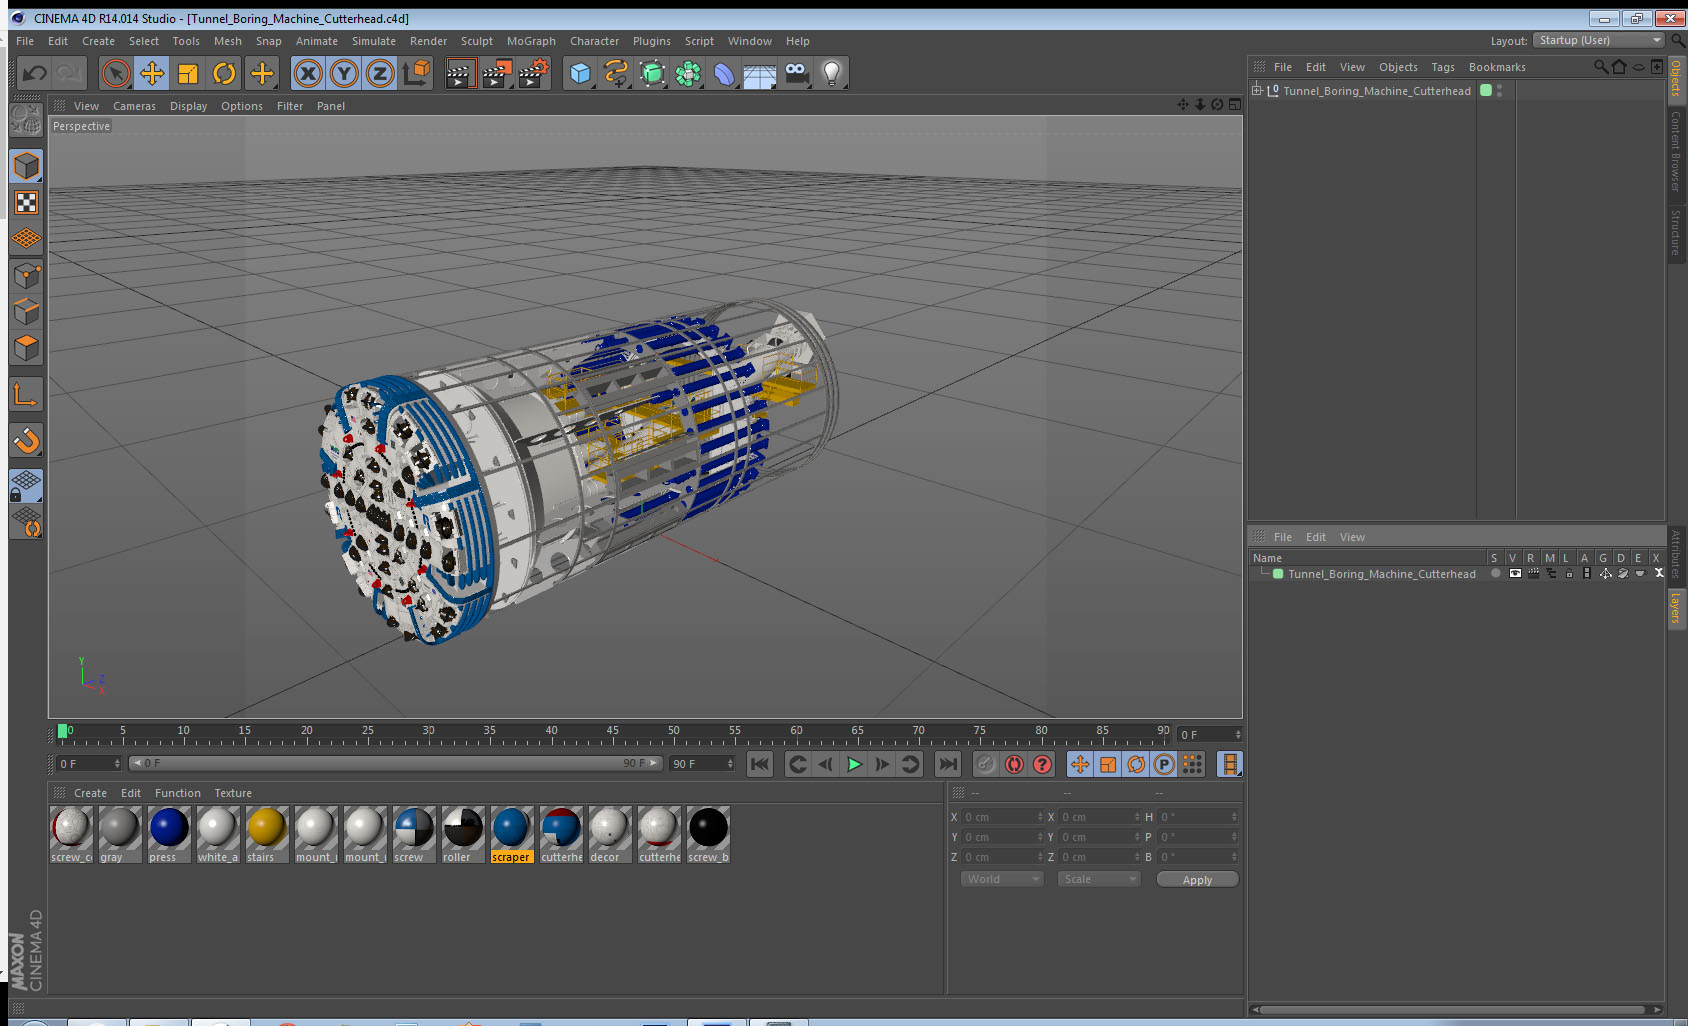Viewport: 1688px width, 1026px height.
Task: Open the File menu
Action: coord(25,41)
